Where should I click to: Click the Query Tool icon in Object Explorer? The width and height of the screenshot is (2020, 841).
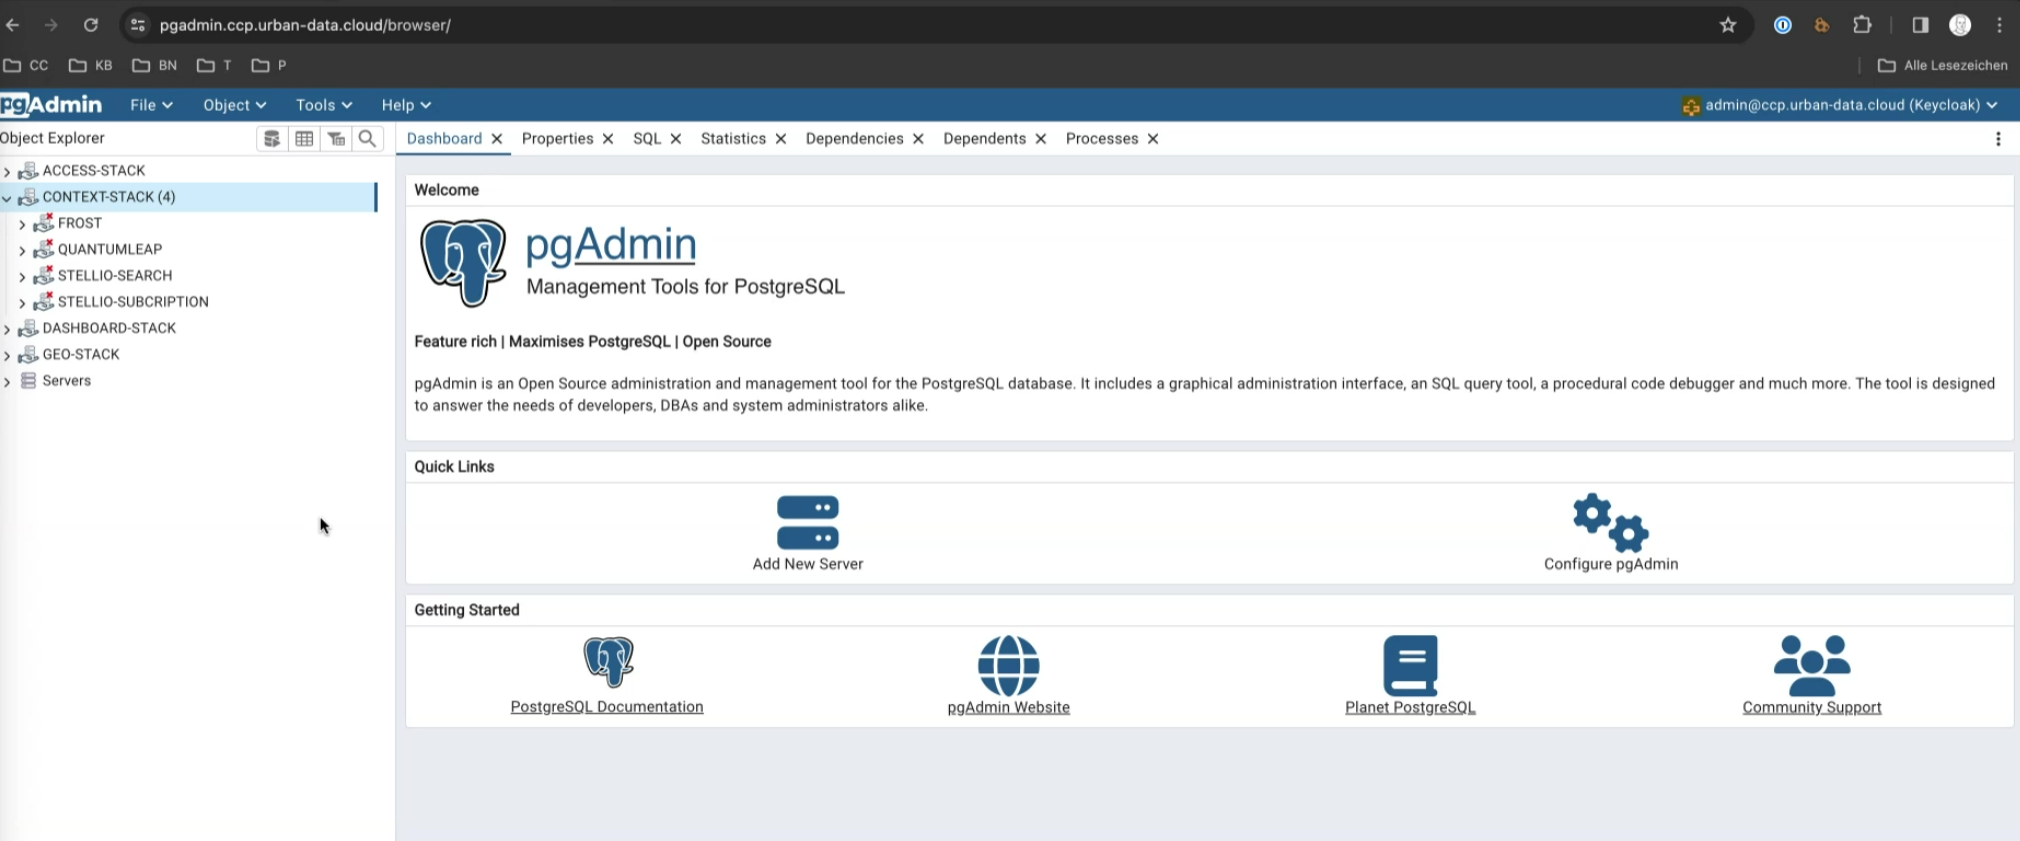pyautogui.click(x=271, y=139)
